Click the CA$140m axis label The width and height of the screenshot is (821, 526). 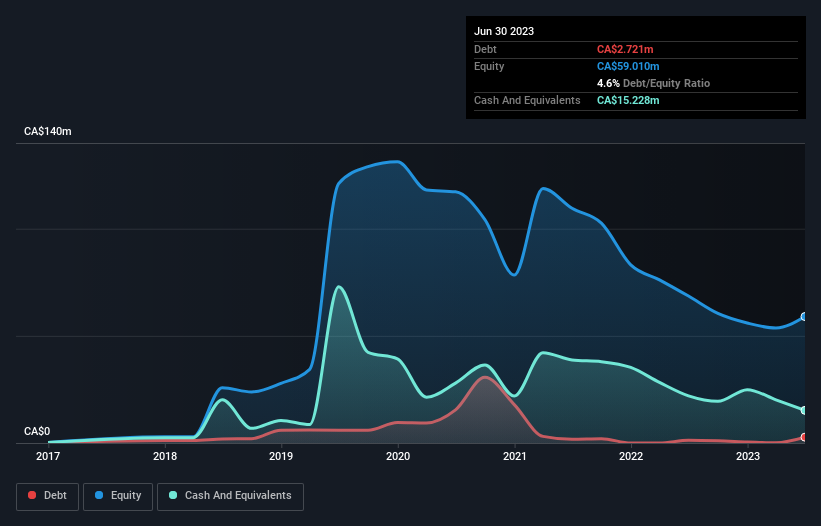pyautogui.click(x=48, y=131)
